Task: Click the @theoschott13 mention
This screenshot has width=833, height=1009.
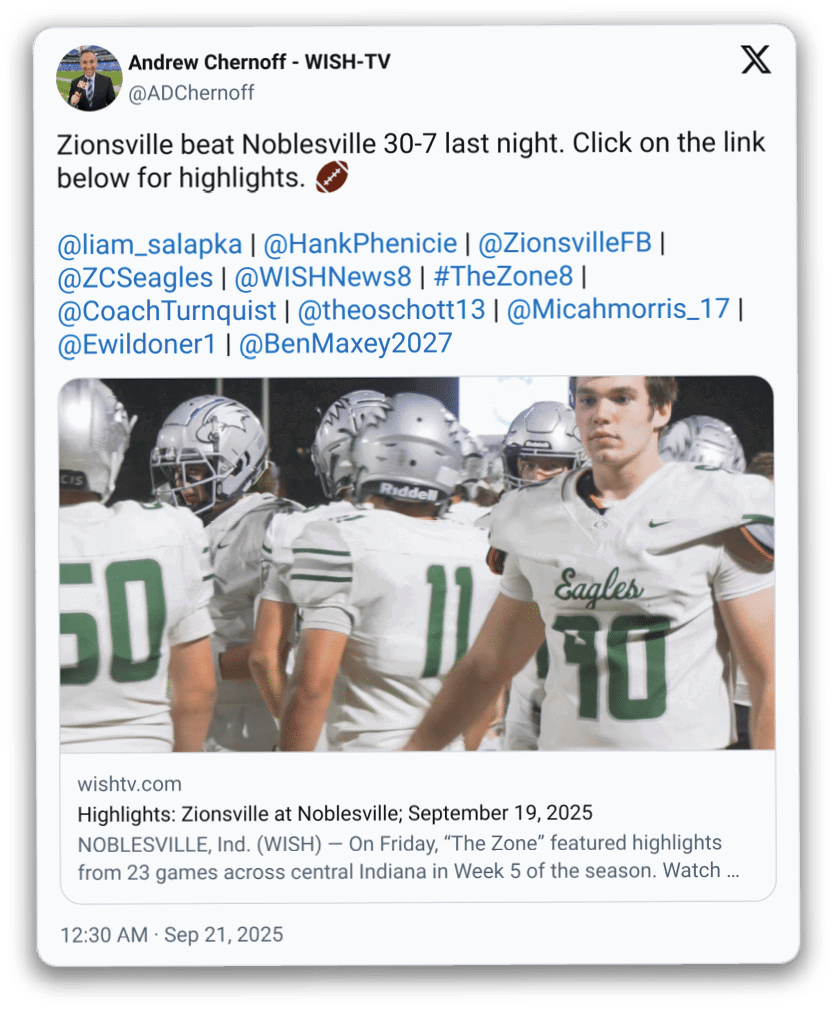Action: 390,310
